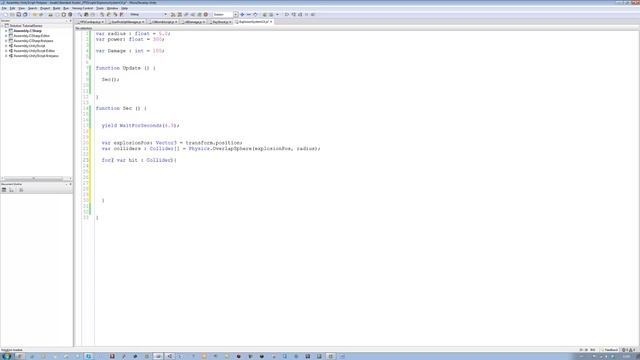This screenshot has width=640, height=360.
Task: Close the ExplosionSystem script tab
Action: click(271, 22)
